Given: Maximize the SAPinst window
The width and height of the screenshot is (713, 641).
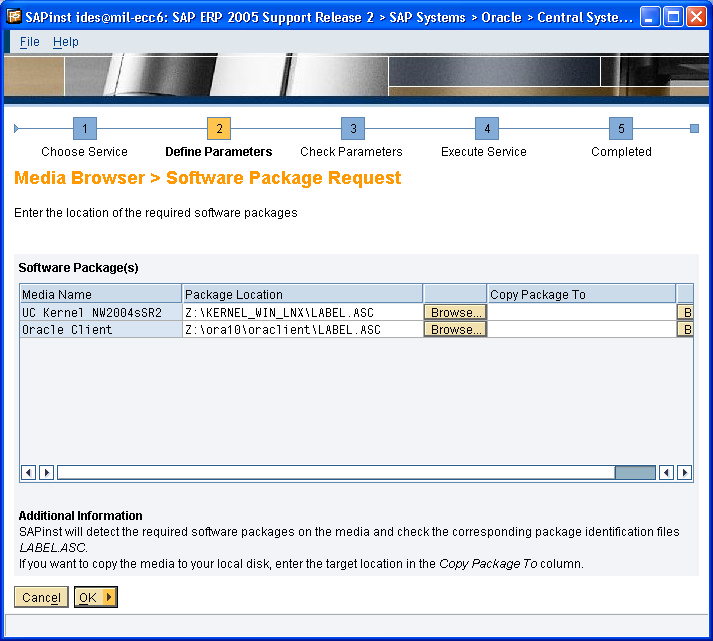Looking at the screenshot, I should pyautogui.click(x=673, y=18).
